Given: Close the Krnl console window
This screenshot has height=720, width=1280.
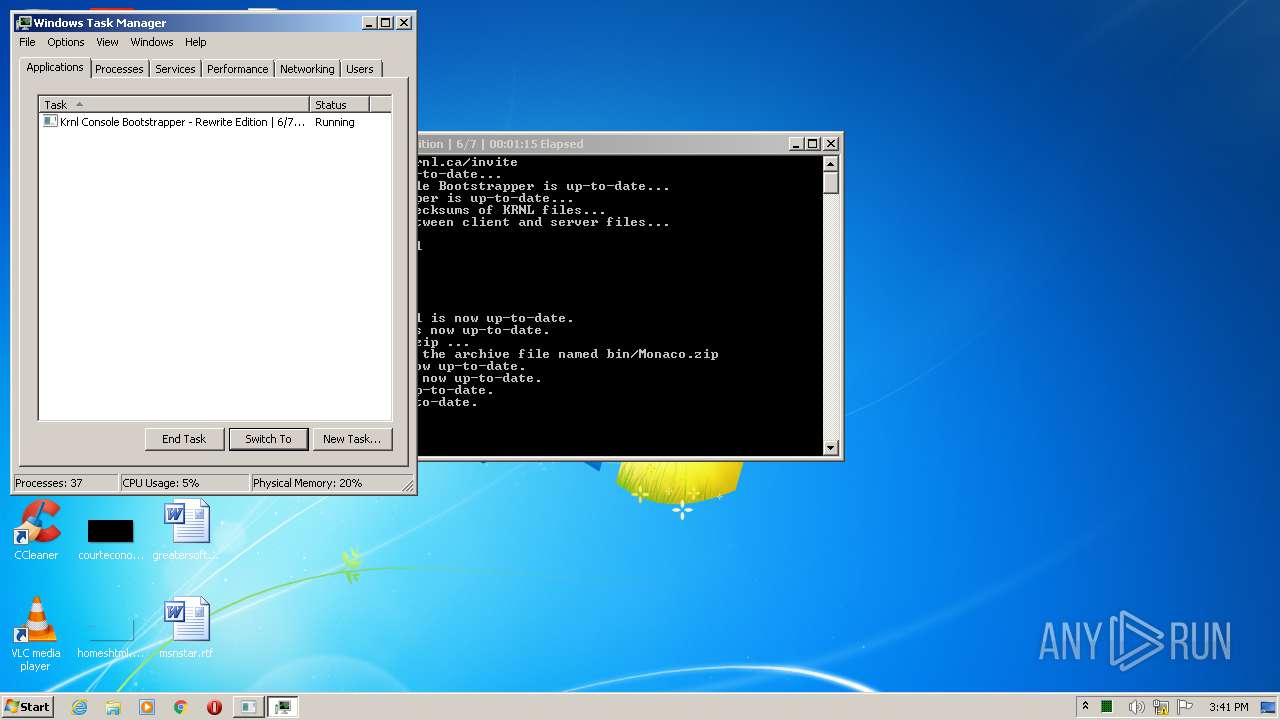Looking at the screenshot, I should pyautogui.click(x=830, y=143).
